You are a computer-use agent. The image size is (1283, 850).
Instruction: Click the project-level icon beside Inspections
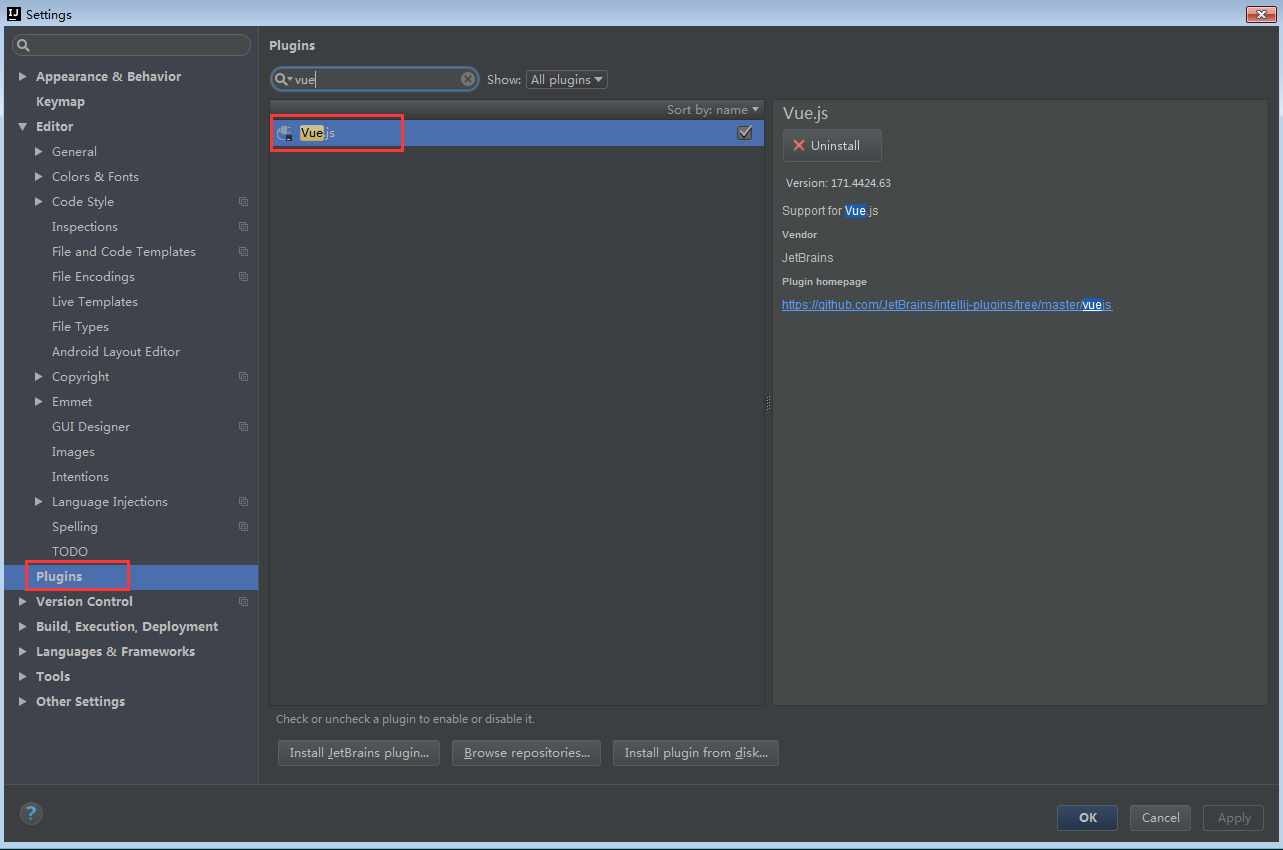click(x=243, y=227)
